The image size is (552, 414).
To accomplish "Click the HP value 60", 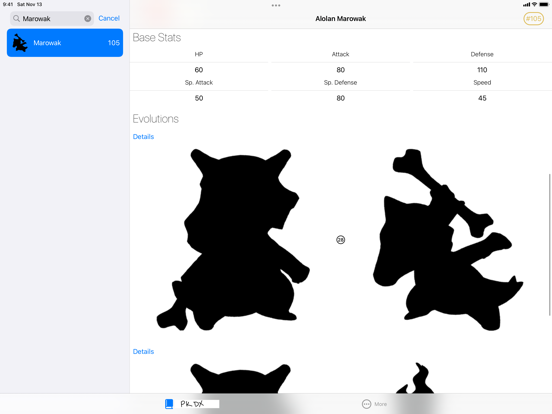I will 199,70.
